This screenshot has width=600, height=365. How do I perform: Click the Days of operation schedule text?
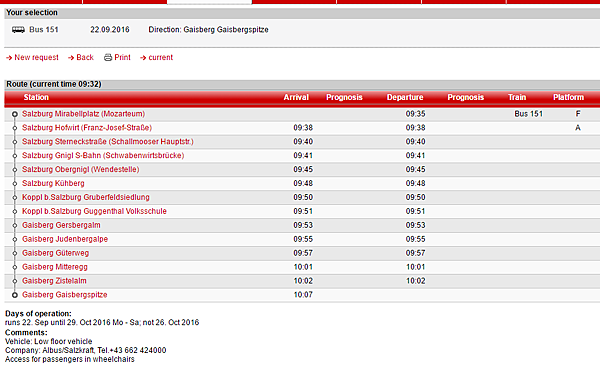click(102, 322)
